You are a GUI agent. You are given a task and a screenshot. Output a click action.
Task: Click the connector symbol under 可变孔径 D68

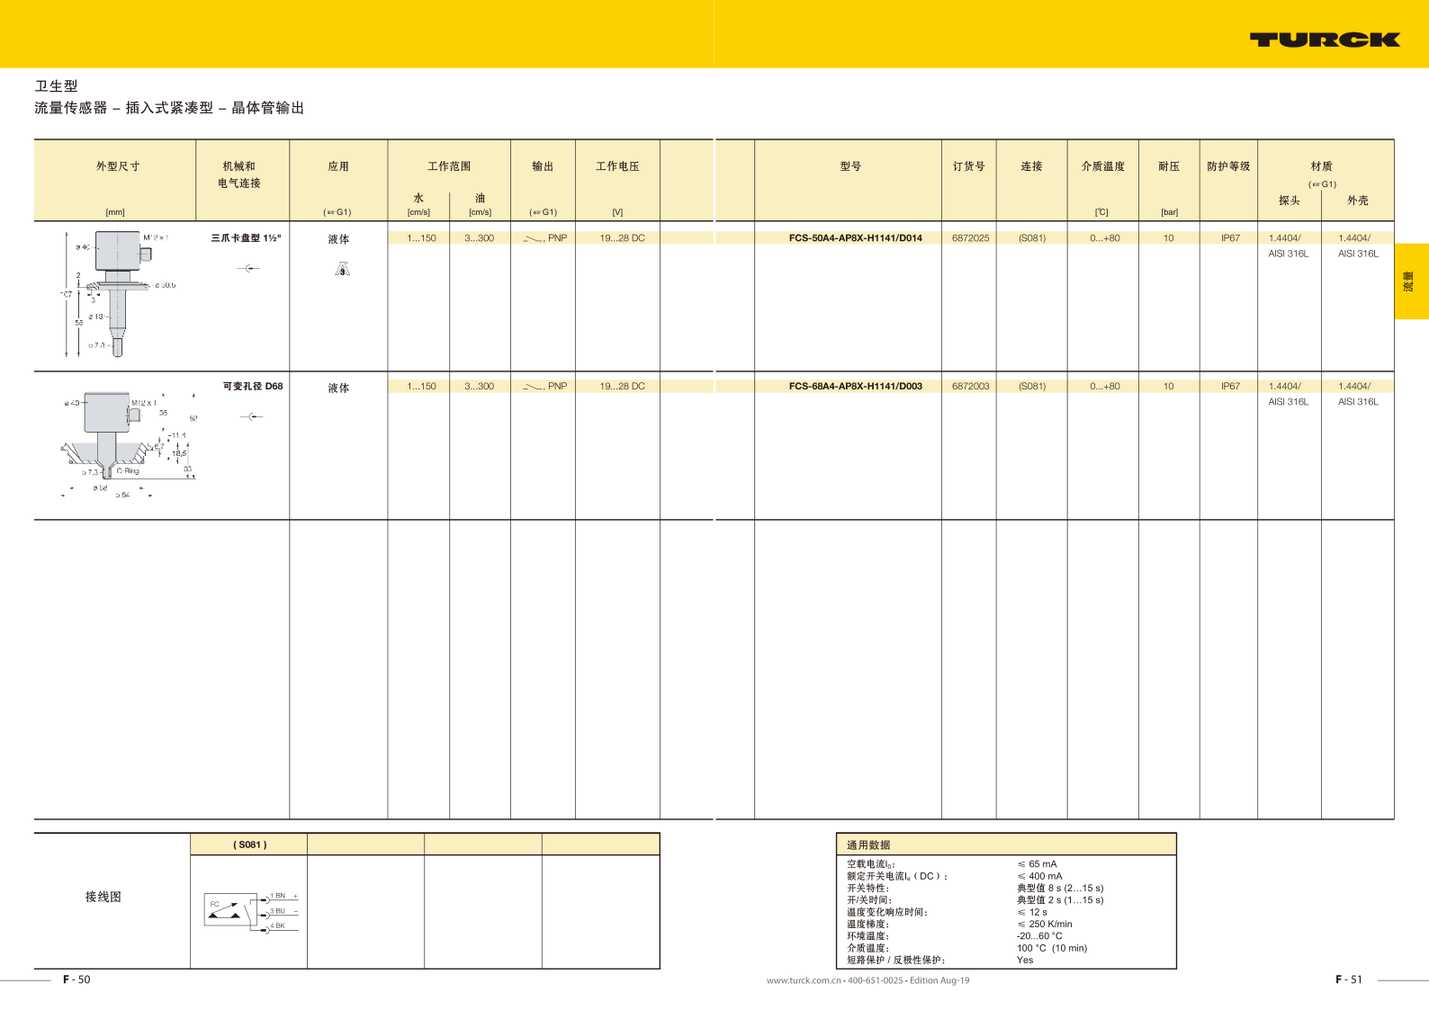(x=252, y=416)
